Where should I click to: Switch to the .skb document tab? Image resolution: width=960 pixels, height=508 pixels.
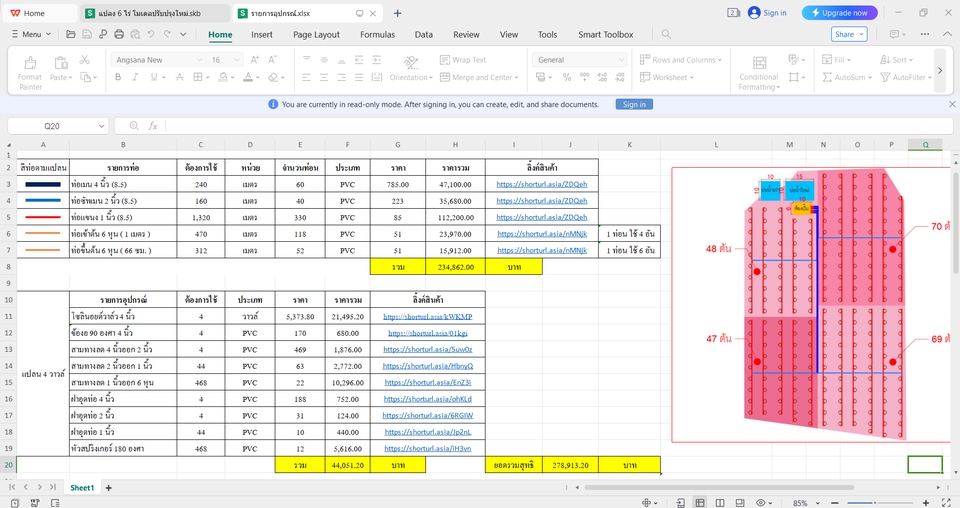point(154,13)
